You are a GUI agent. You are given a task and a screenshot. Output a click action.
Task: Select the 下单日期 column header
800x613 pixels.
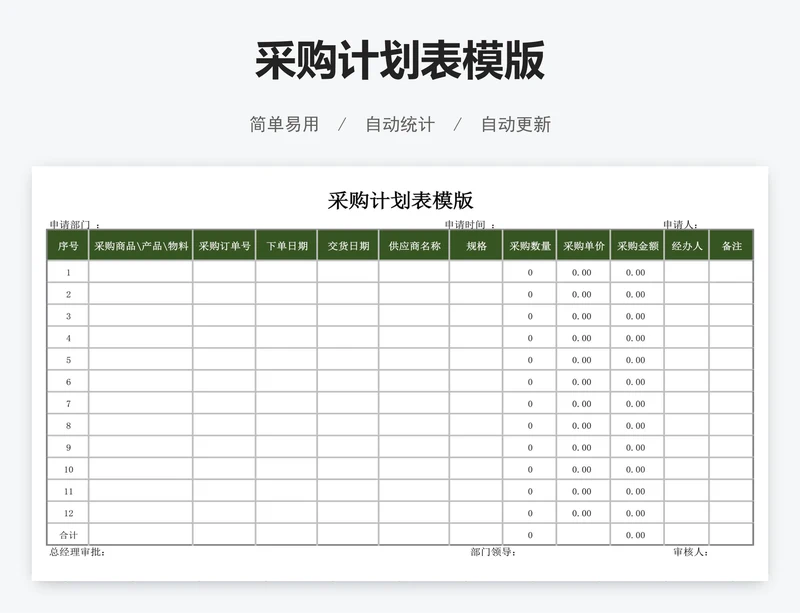click(286, 246)
